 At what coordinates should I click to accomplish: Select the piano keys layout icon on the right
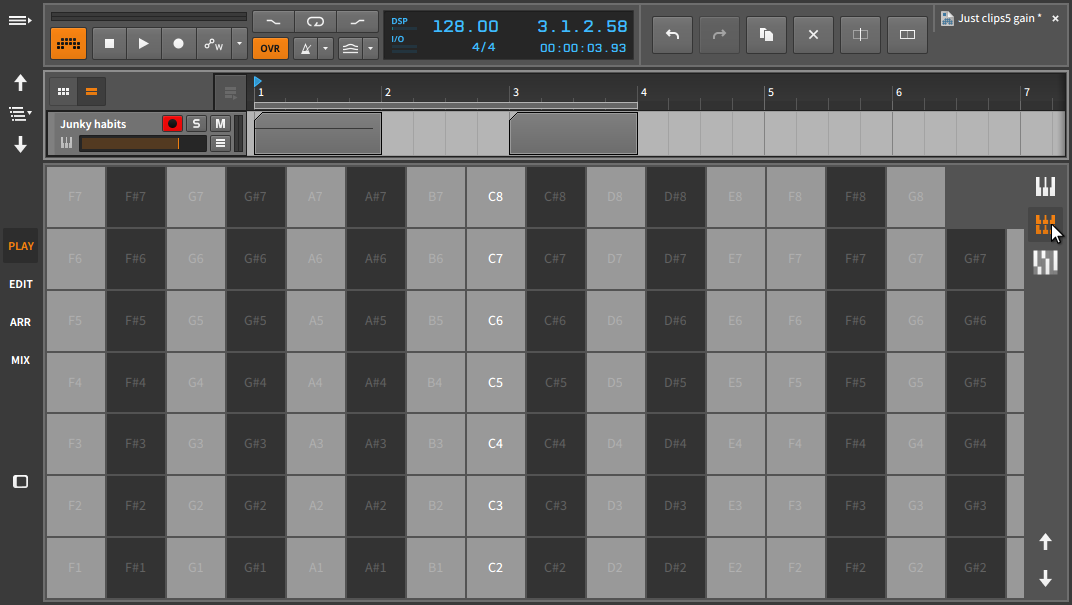pyautogui.click(x=1045, y=185)
